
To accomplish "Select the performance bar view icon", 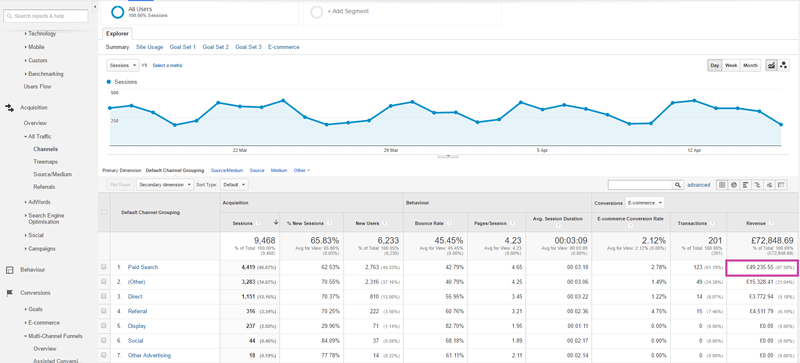I will point(745,185).
